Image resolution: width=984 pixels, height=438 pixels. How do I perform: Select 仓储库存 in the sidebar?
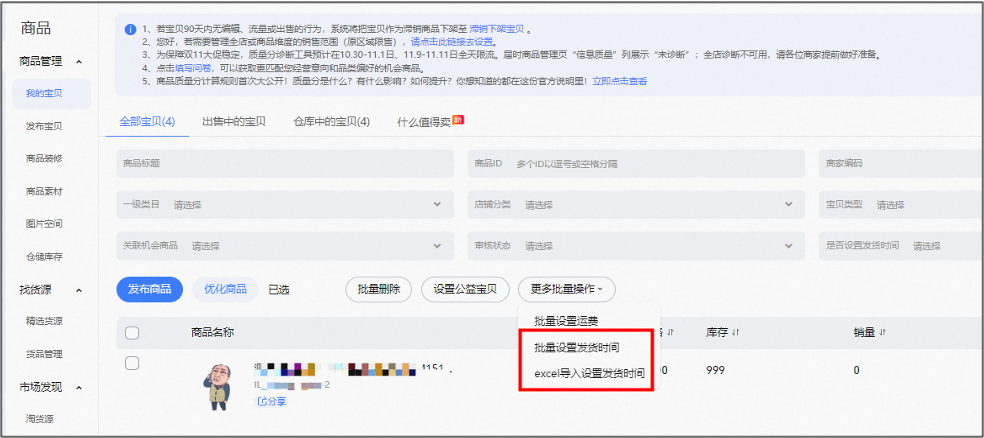coord(44,257)
